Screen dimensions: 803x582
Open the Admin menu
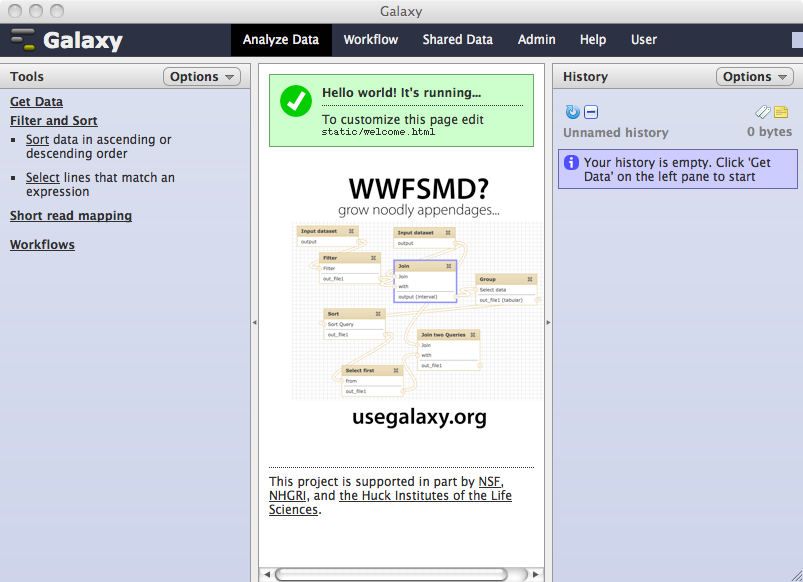point(536,40)
